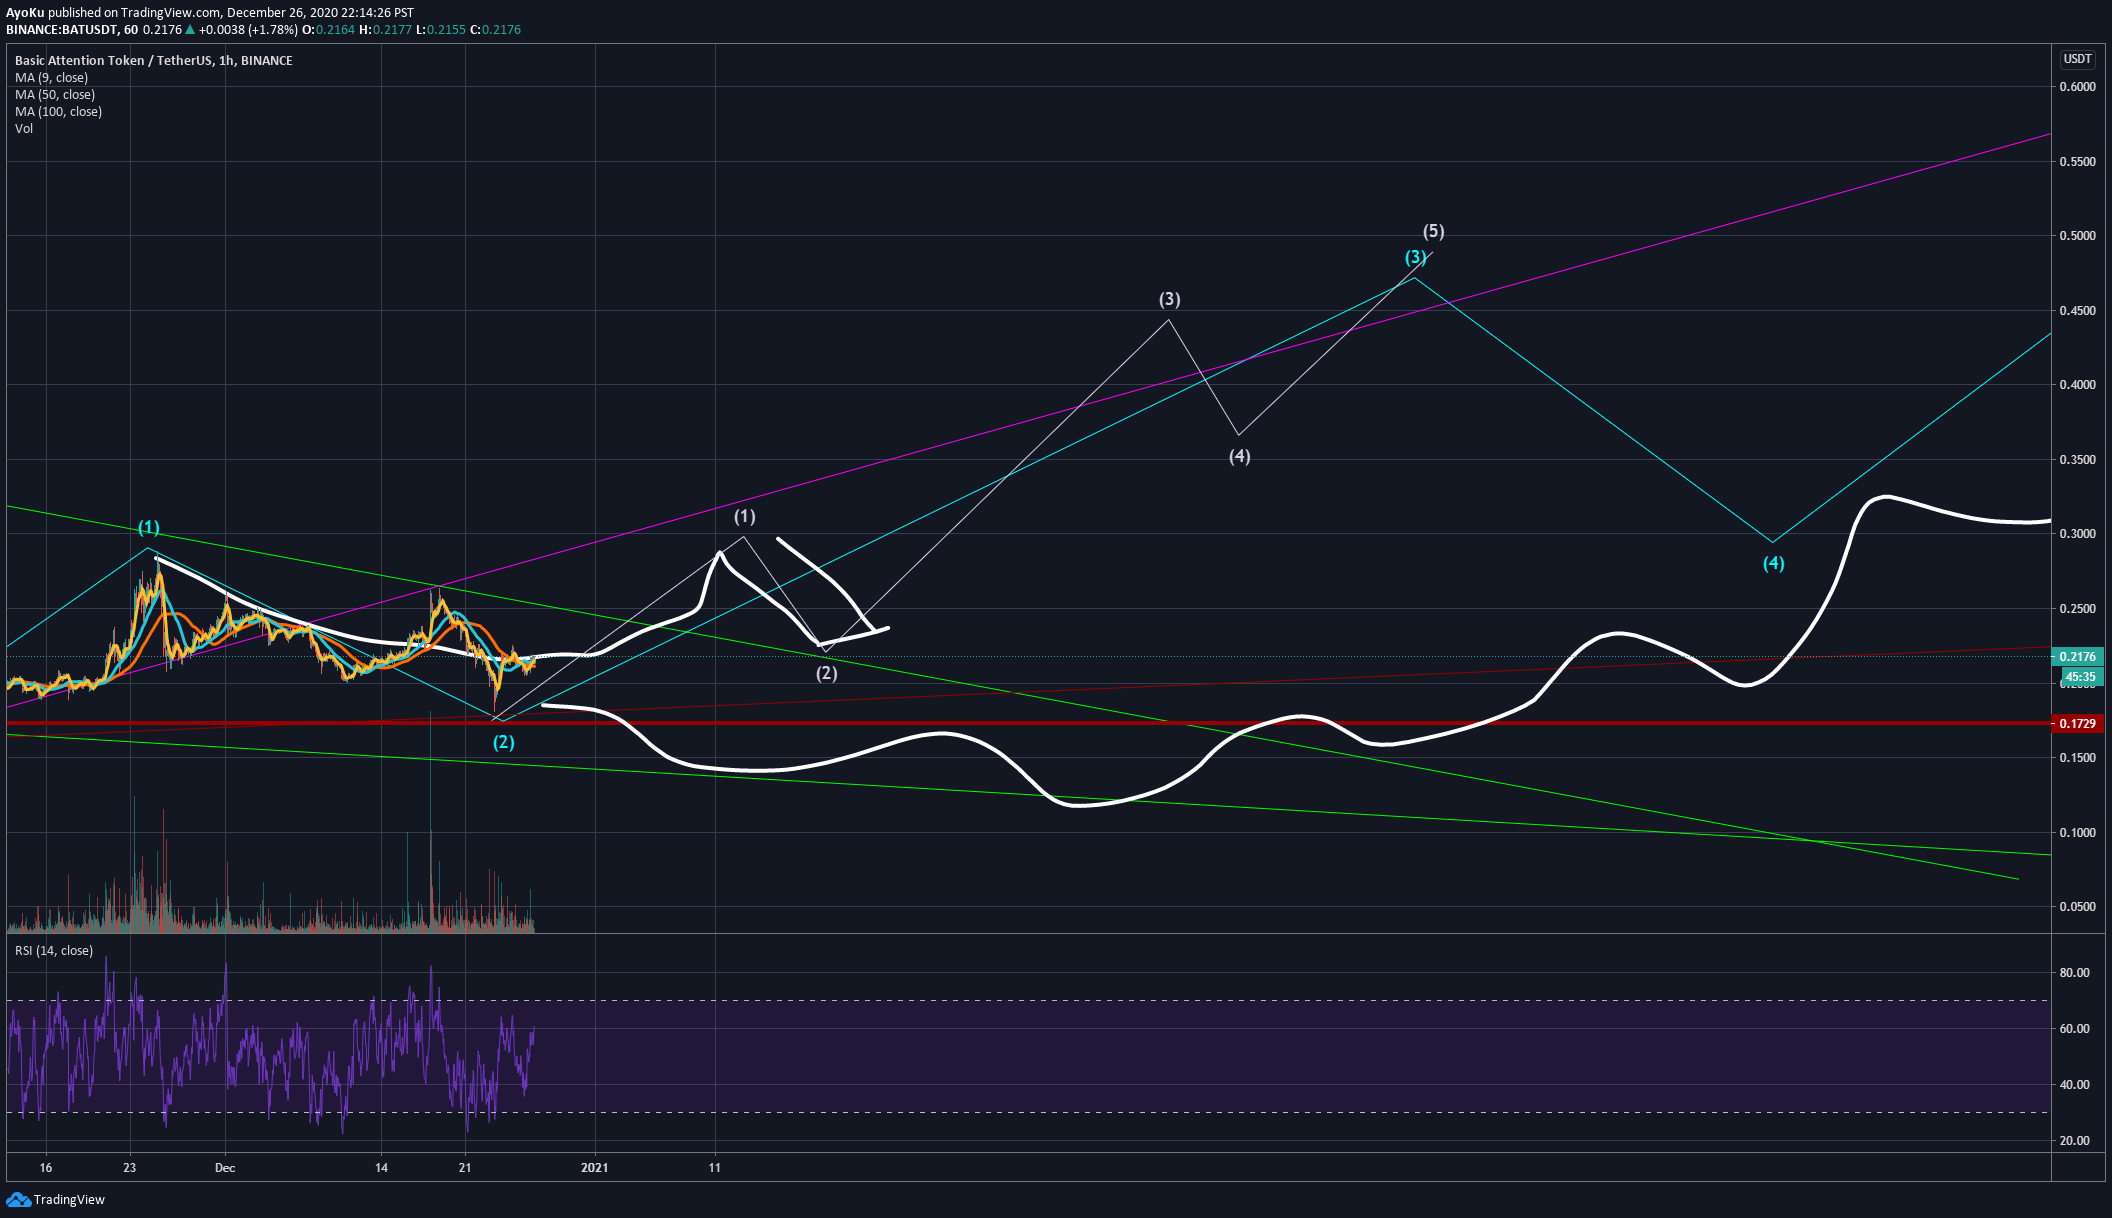
Task: Click the 11 date on time axis
Action: point(715,1168)
